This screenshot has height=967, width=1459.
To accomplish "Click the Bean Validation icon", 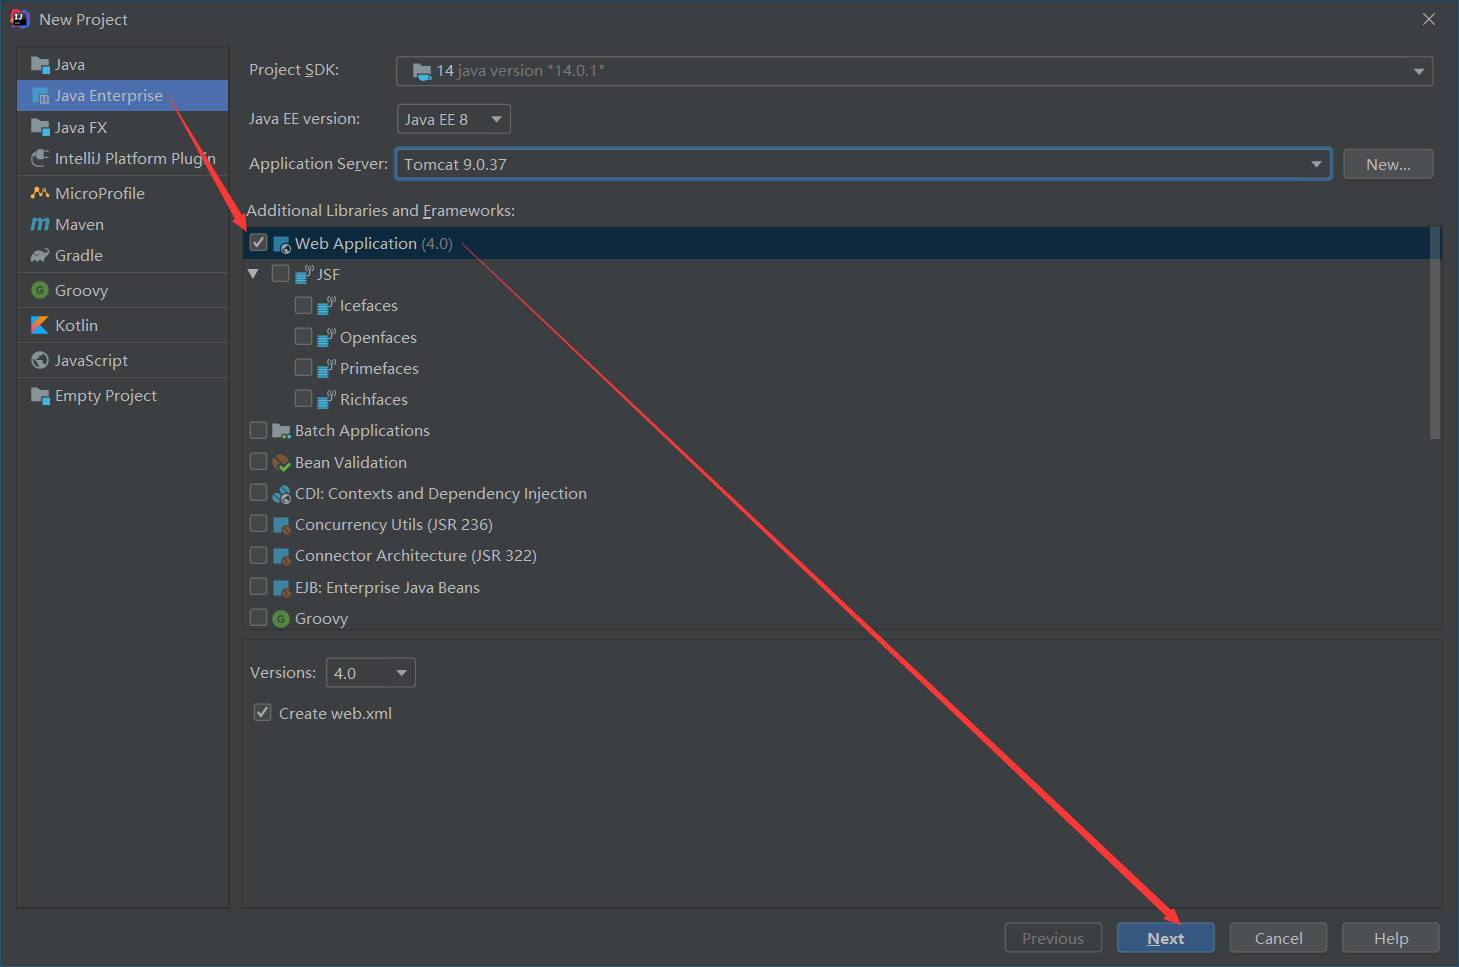I will (x=282, y=463).
